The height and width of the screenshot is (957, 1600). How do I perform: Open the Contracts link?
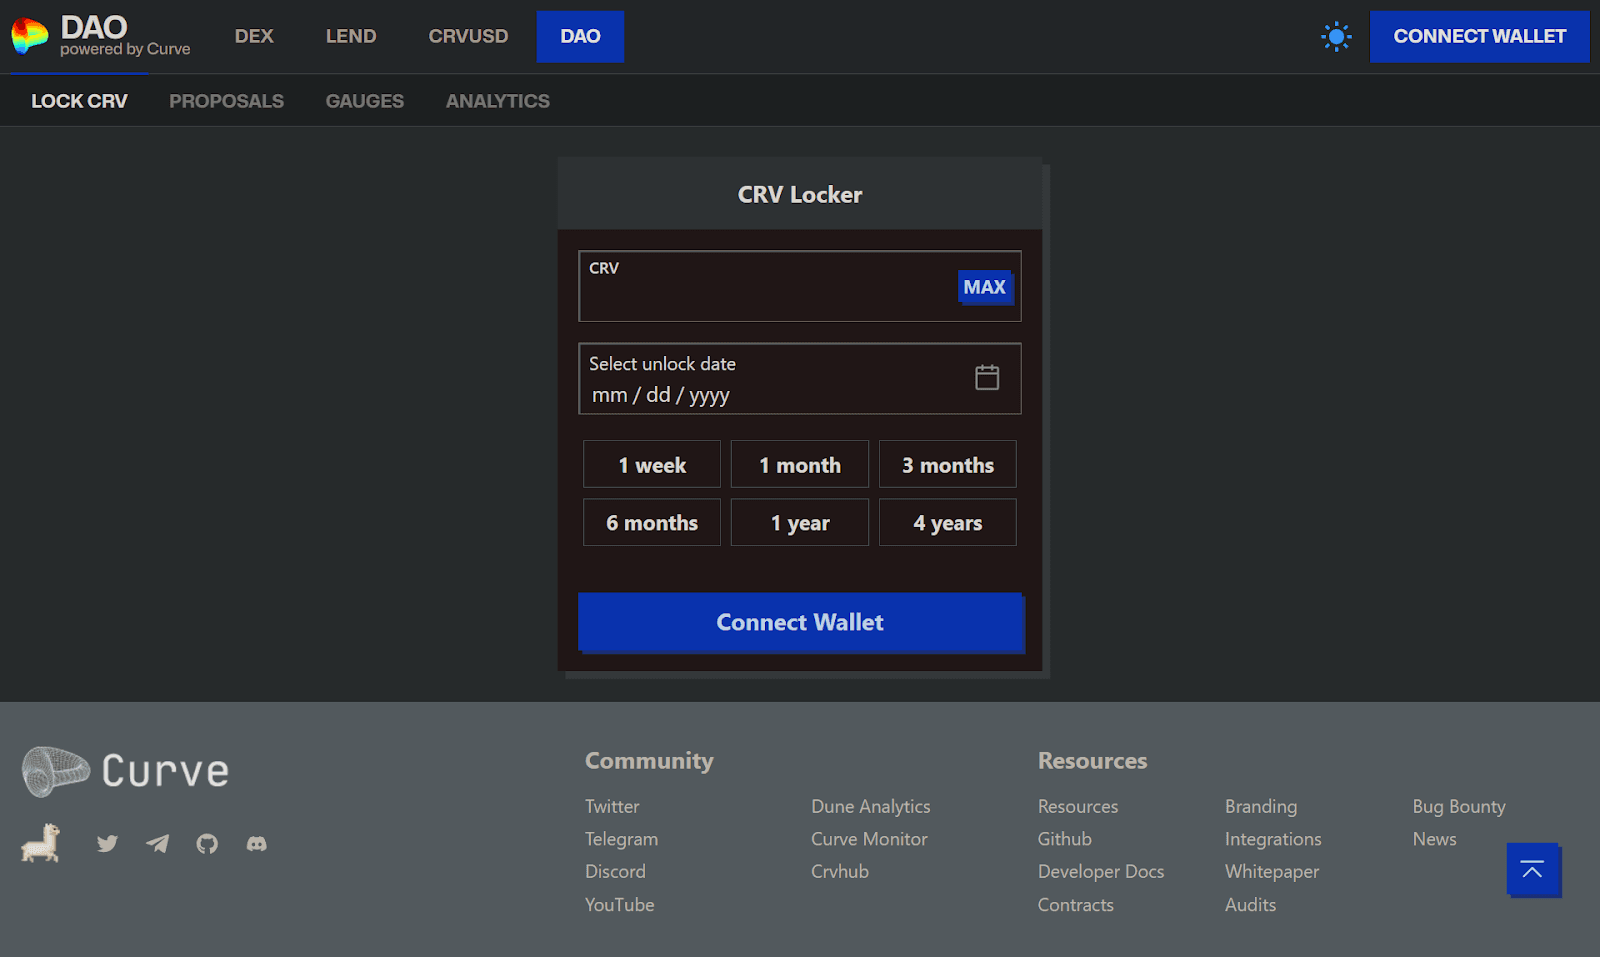(1076, 904)
